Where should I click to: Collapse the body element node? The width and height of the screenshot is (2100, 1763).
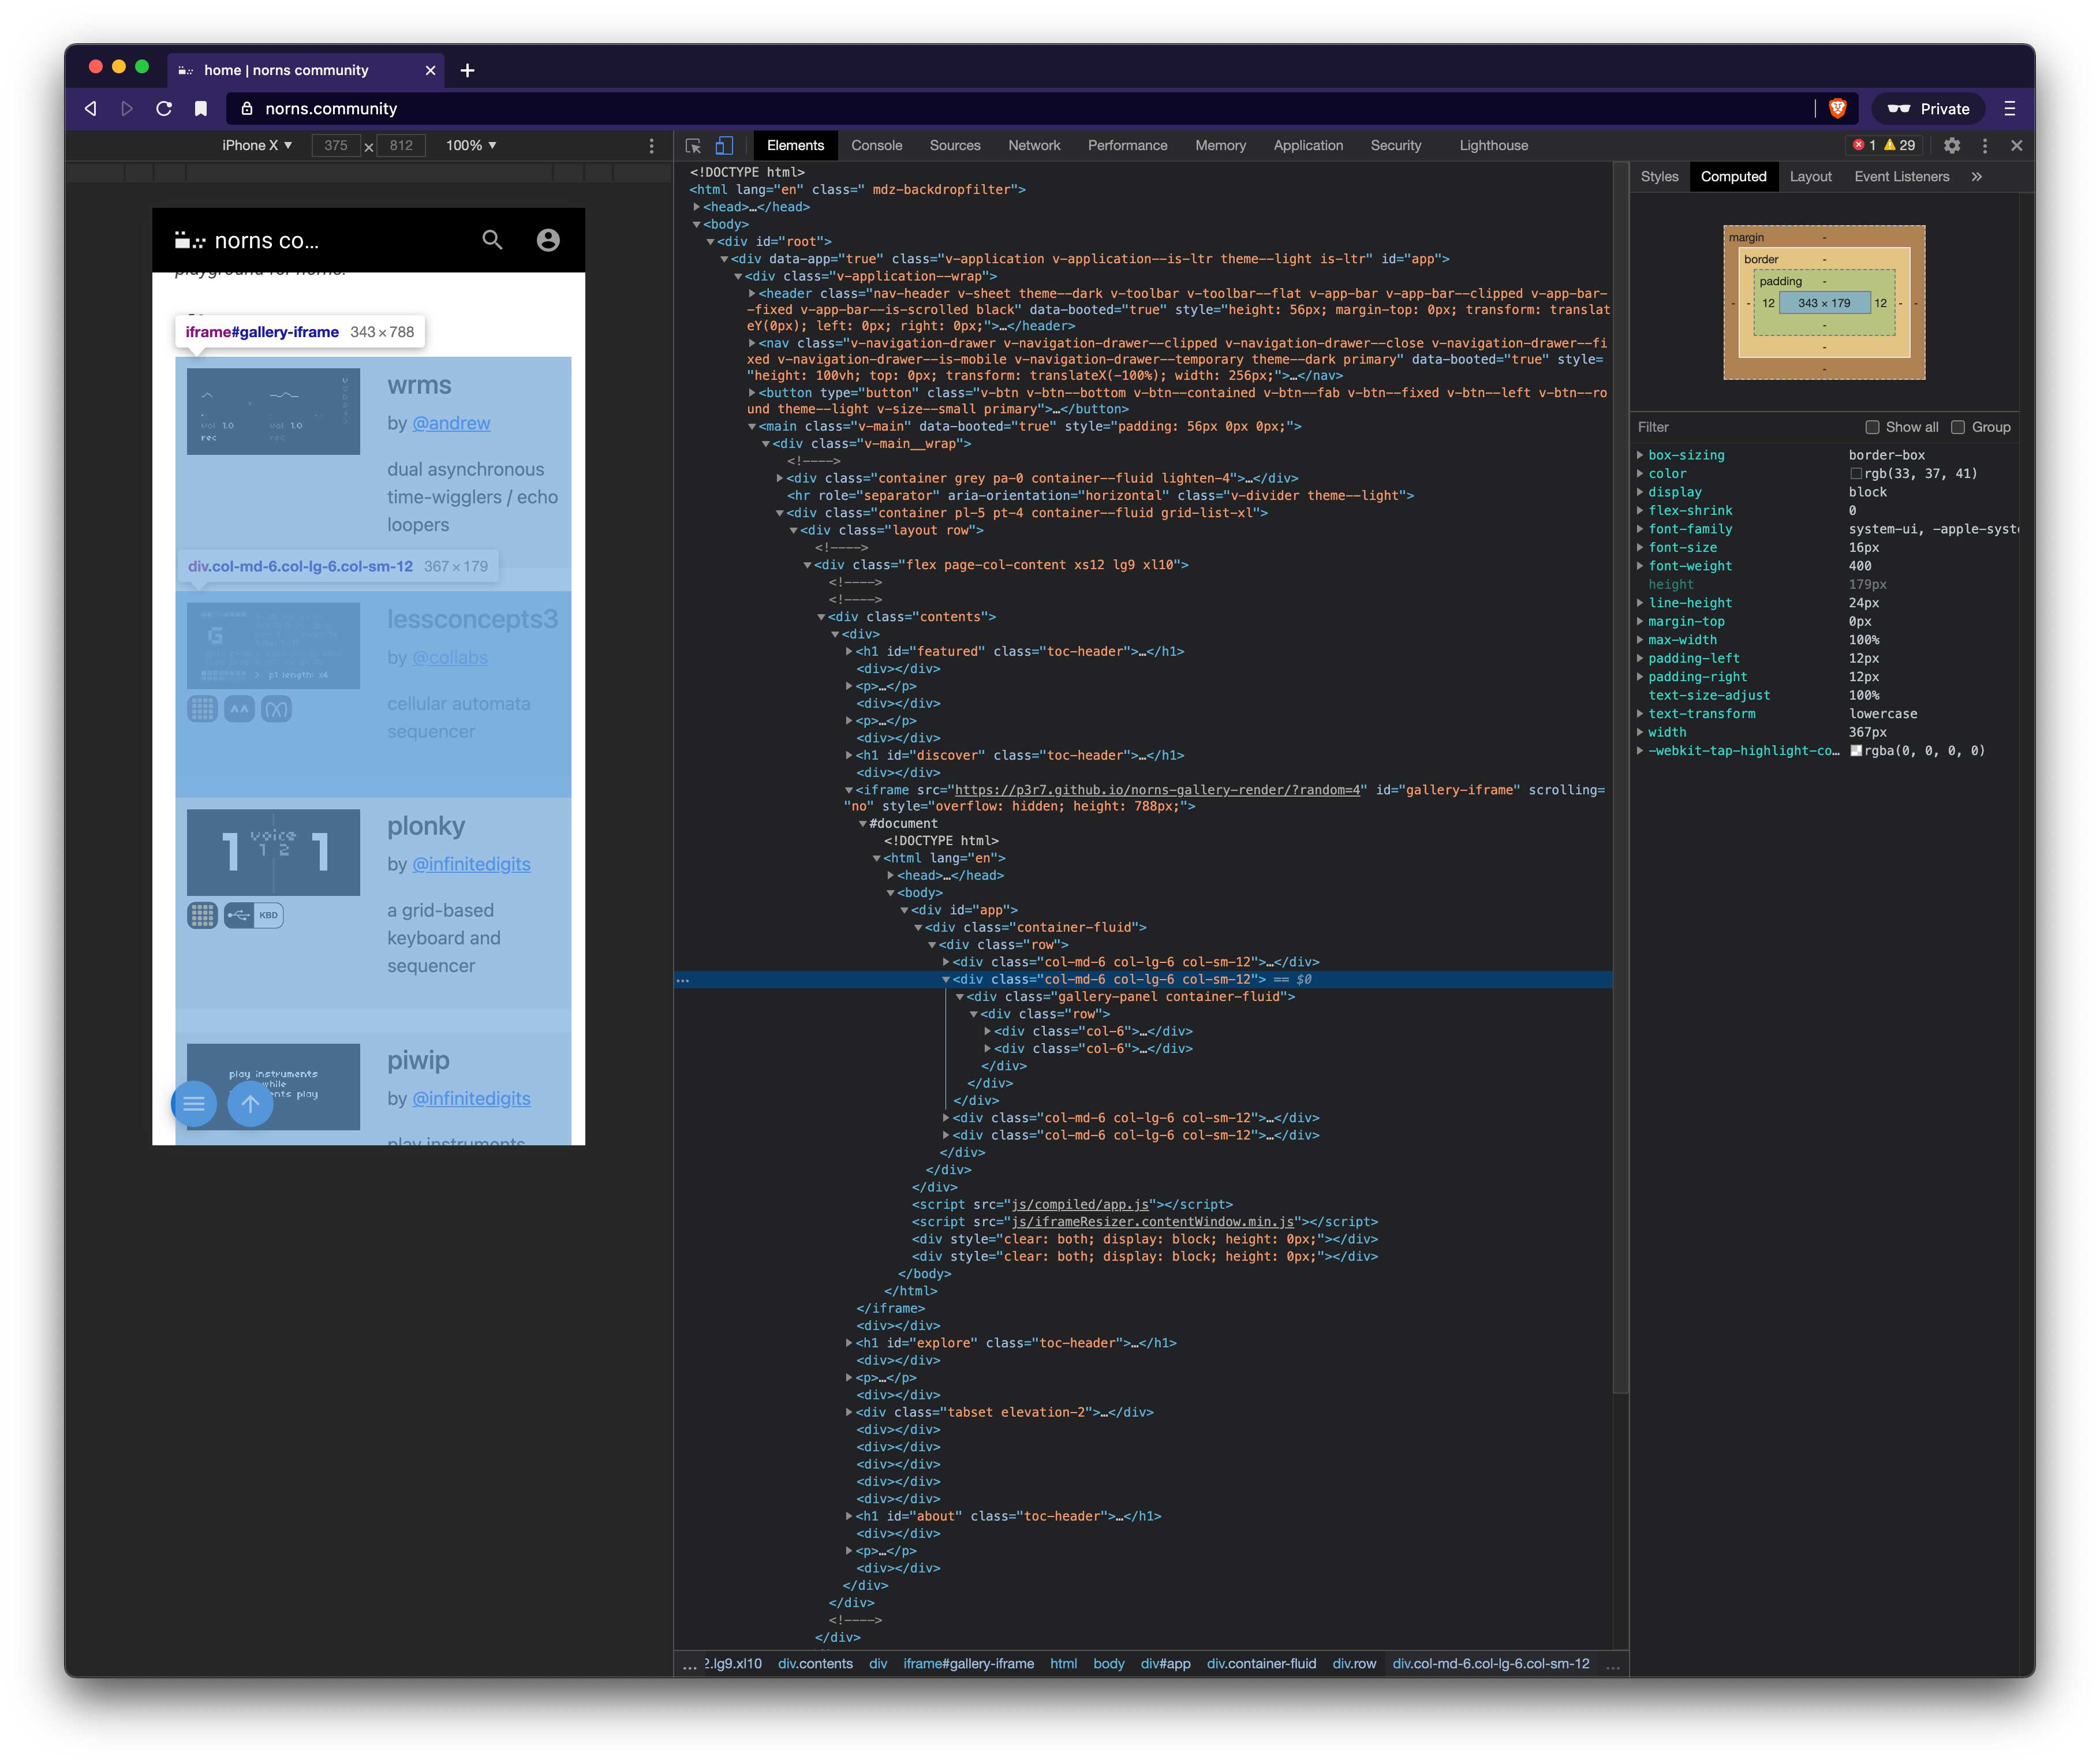pos(697,224)
